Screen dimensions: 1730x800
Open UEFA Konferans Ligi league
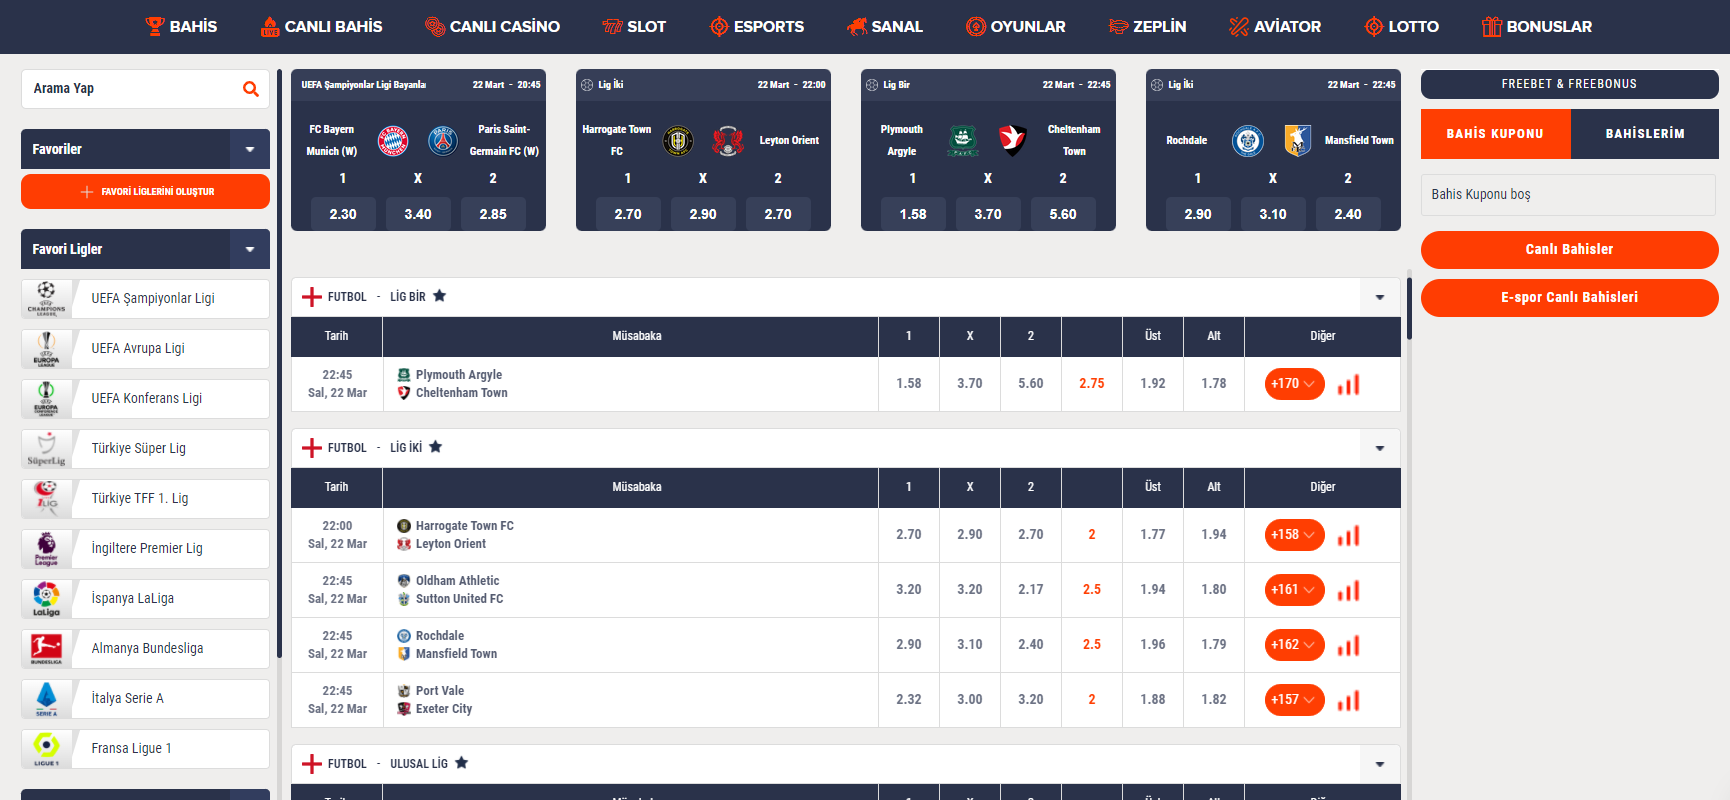(x=145, y=399)
